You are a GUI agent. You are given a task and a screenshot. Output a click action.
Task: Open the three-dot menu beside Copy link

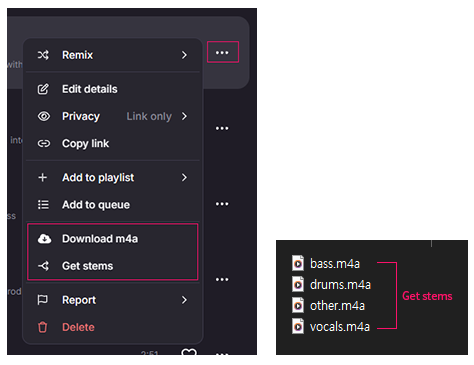pyautogui.click(x=222, y=128)
